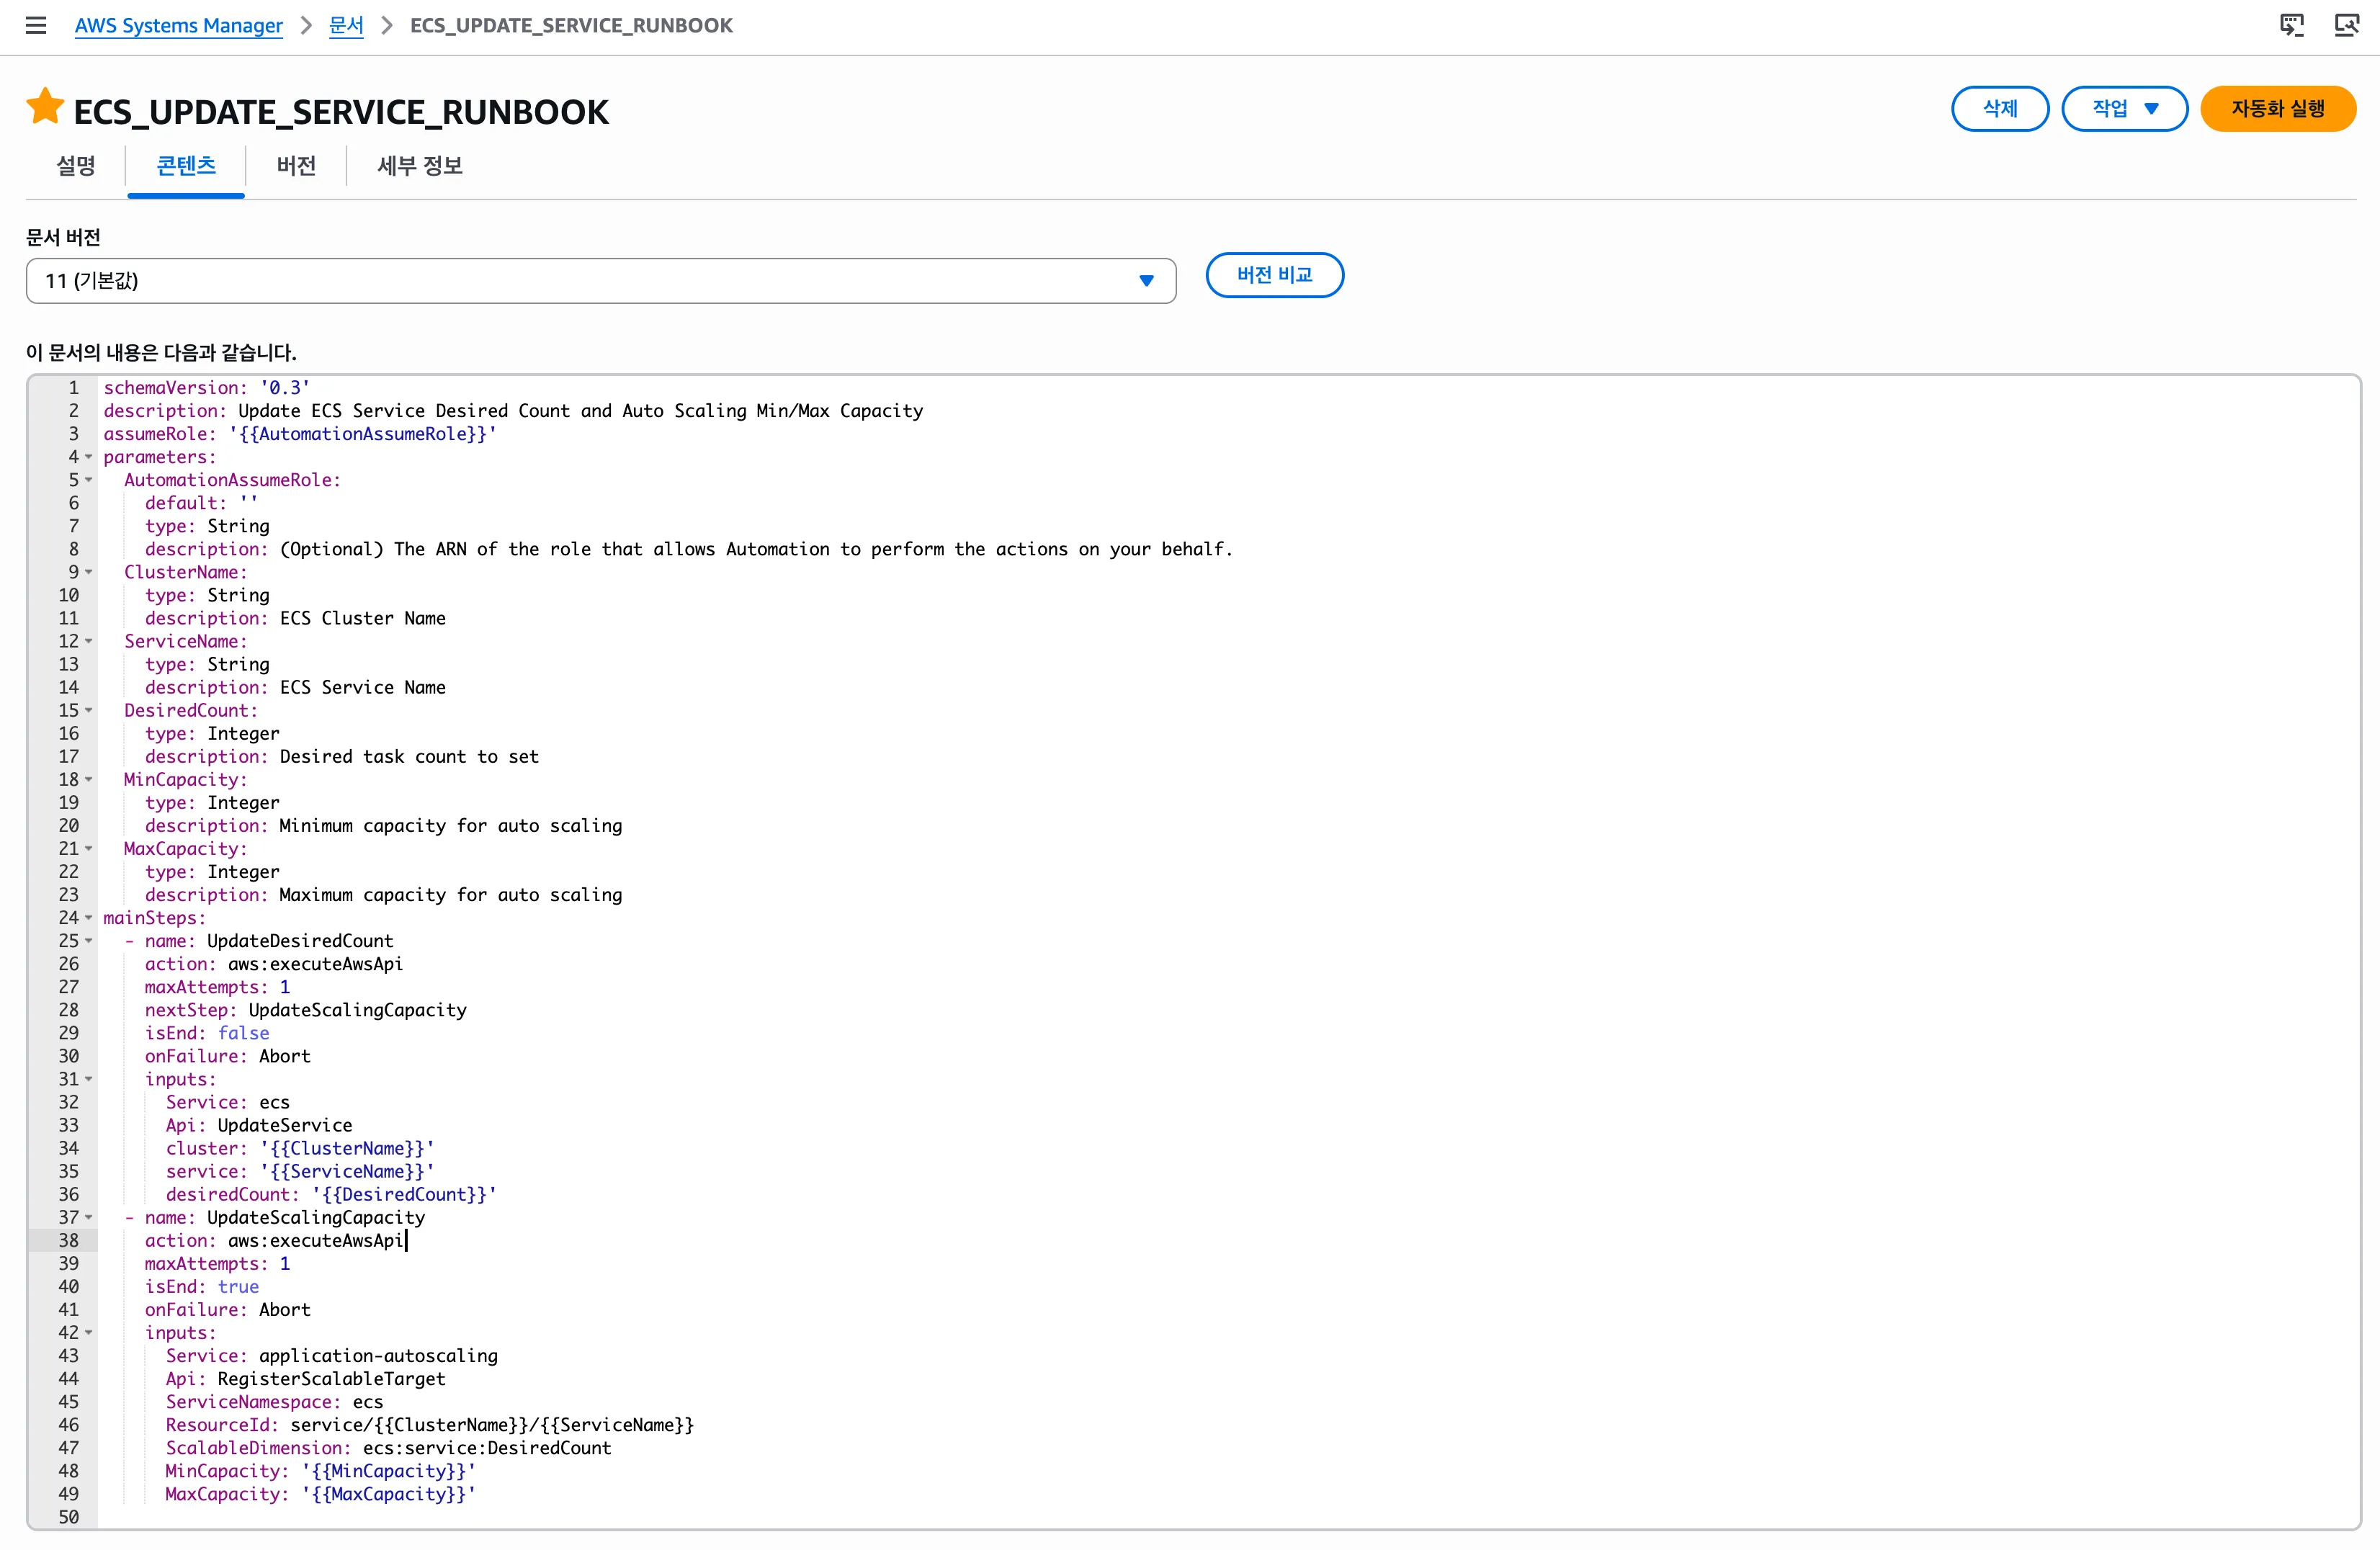Click 'Maximum capacity for auto scaling' text
Viewport: 2380px width, 1550px height.
451,895
